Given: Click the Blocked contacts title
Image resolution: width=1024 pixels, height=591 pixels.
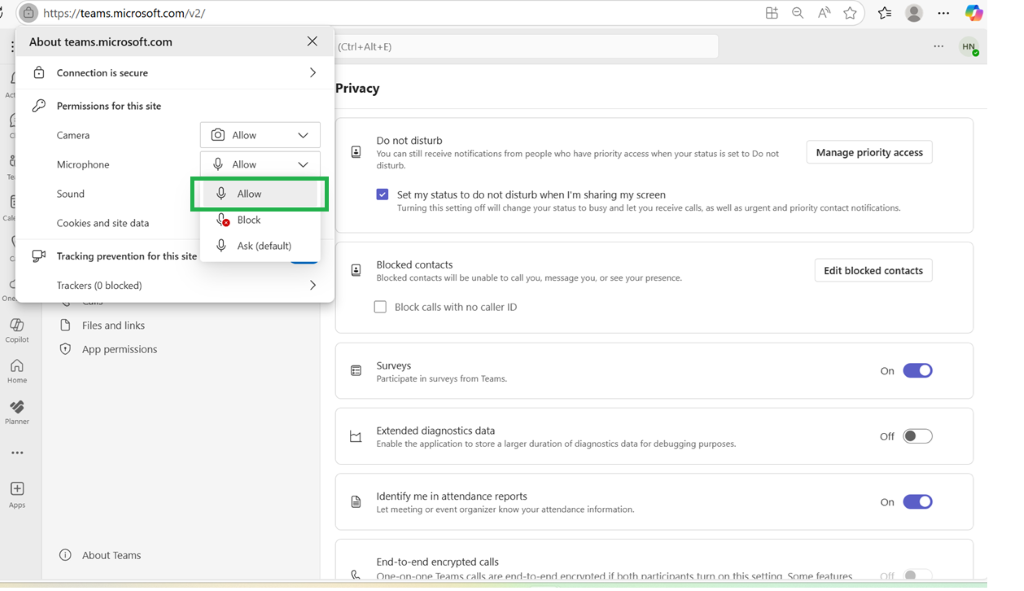Looking at the screenshot, I should coord(415,264).
